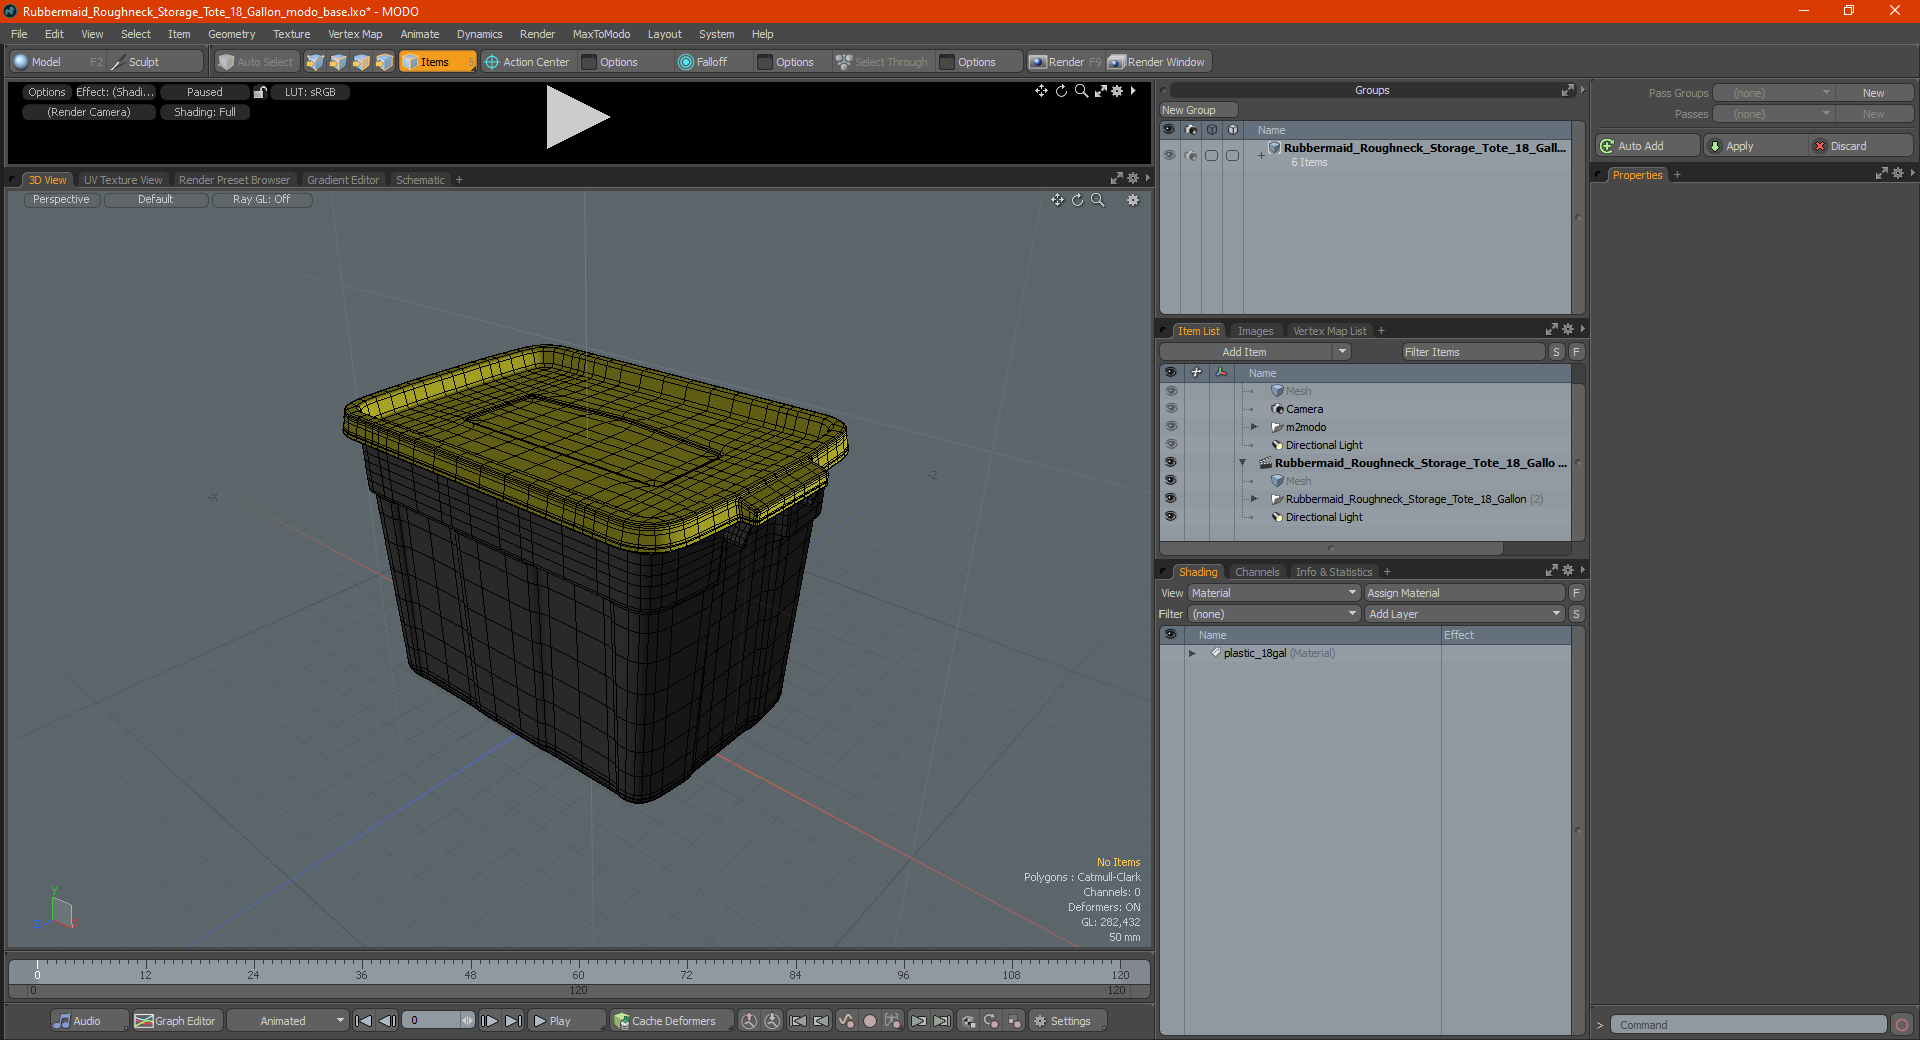Open the Graph Editor
The width and height of the screenshot is (1920, 1040).
click(175, 1021)
